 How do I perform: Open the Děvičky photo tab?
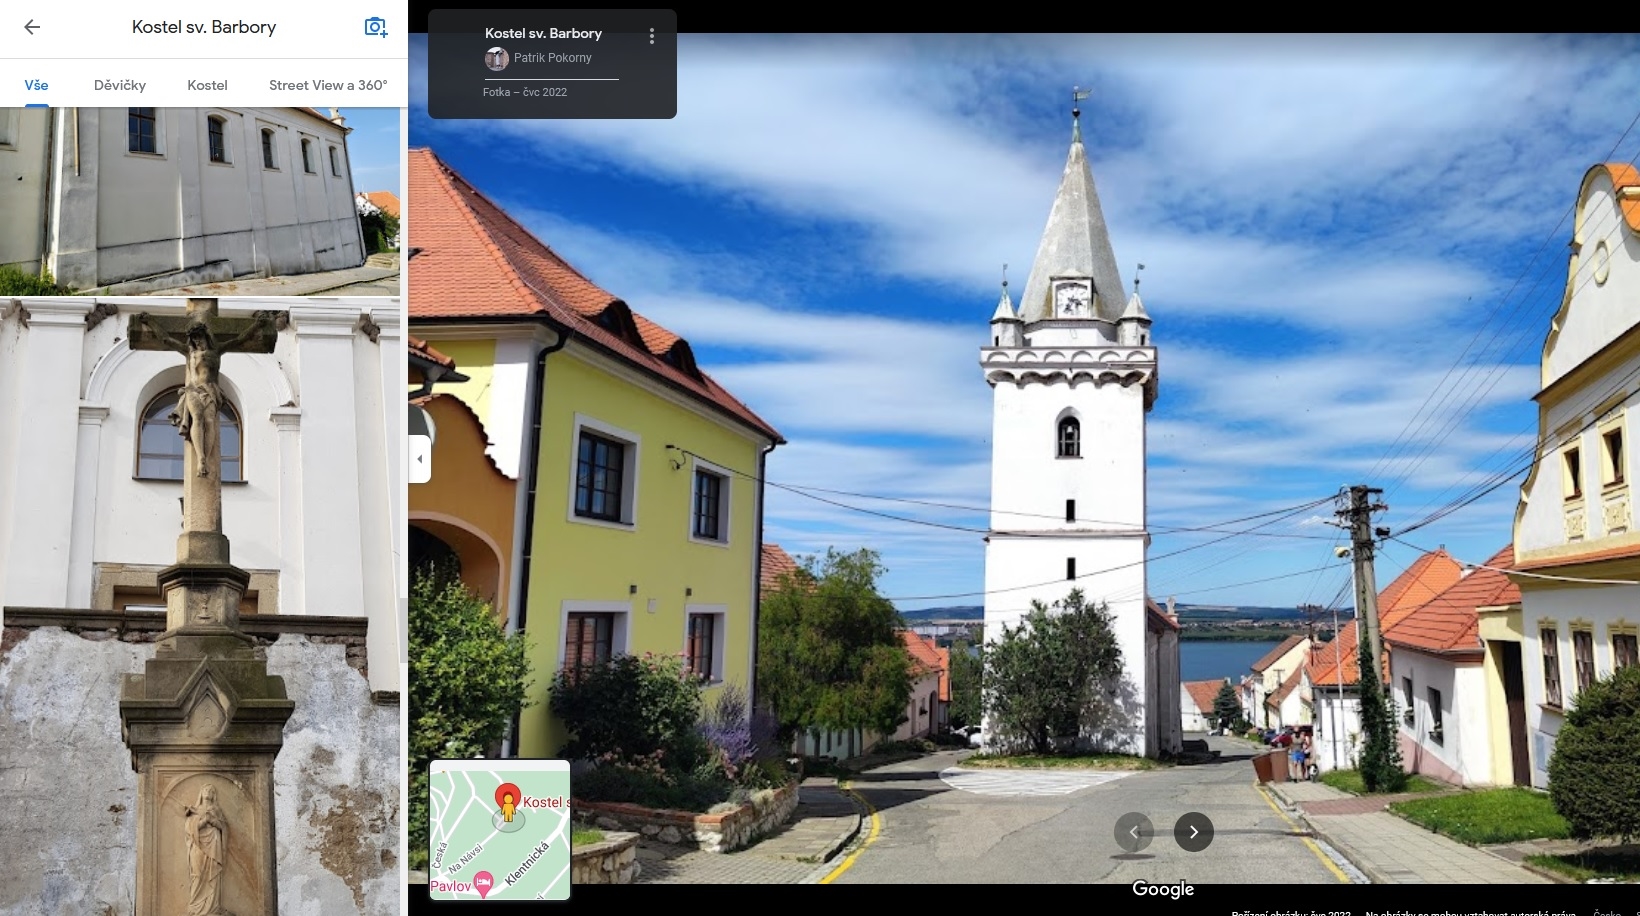pos(120,85)
